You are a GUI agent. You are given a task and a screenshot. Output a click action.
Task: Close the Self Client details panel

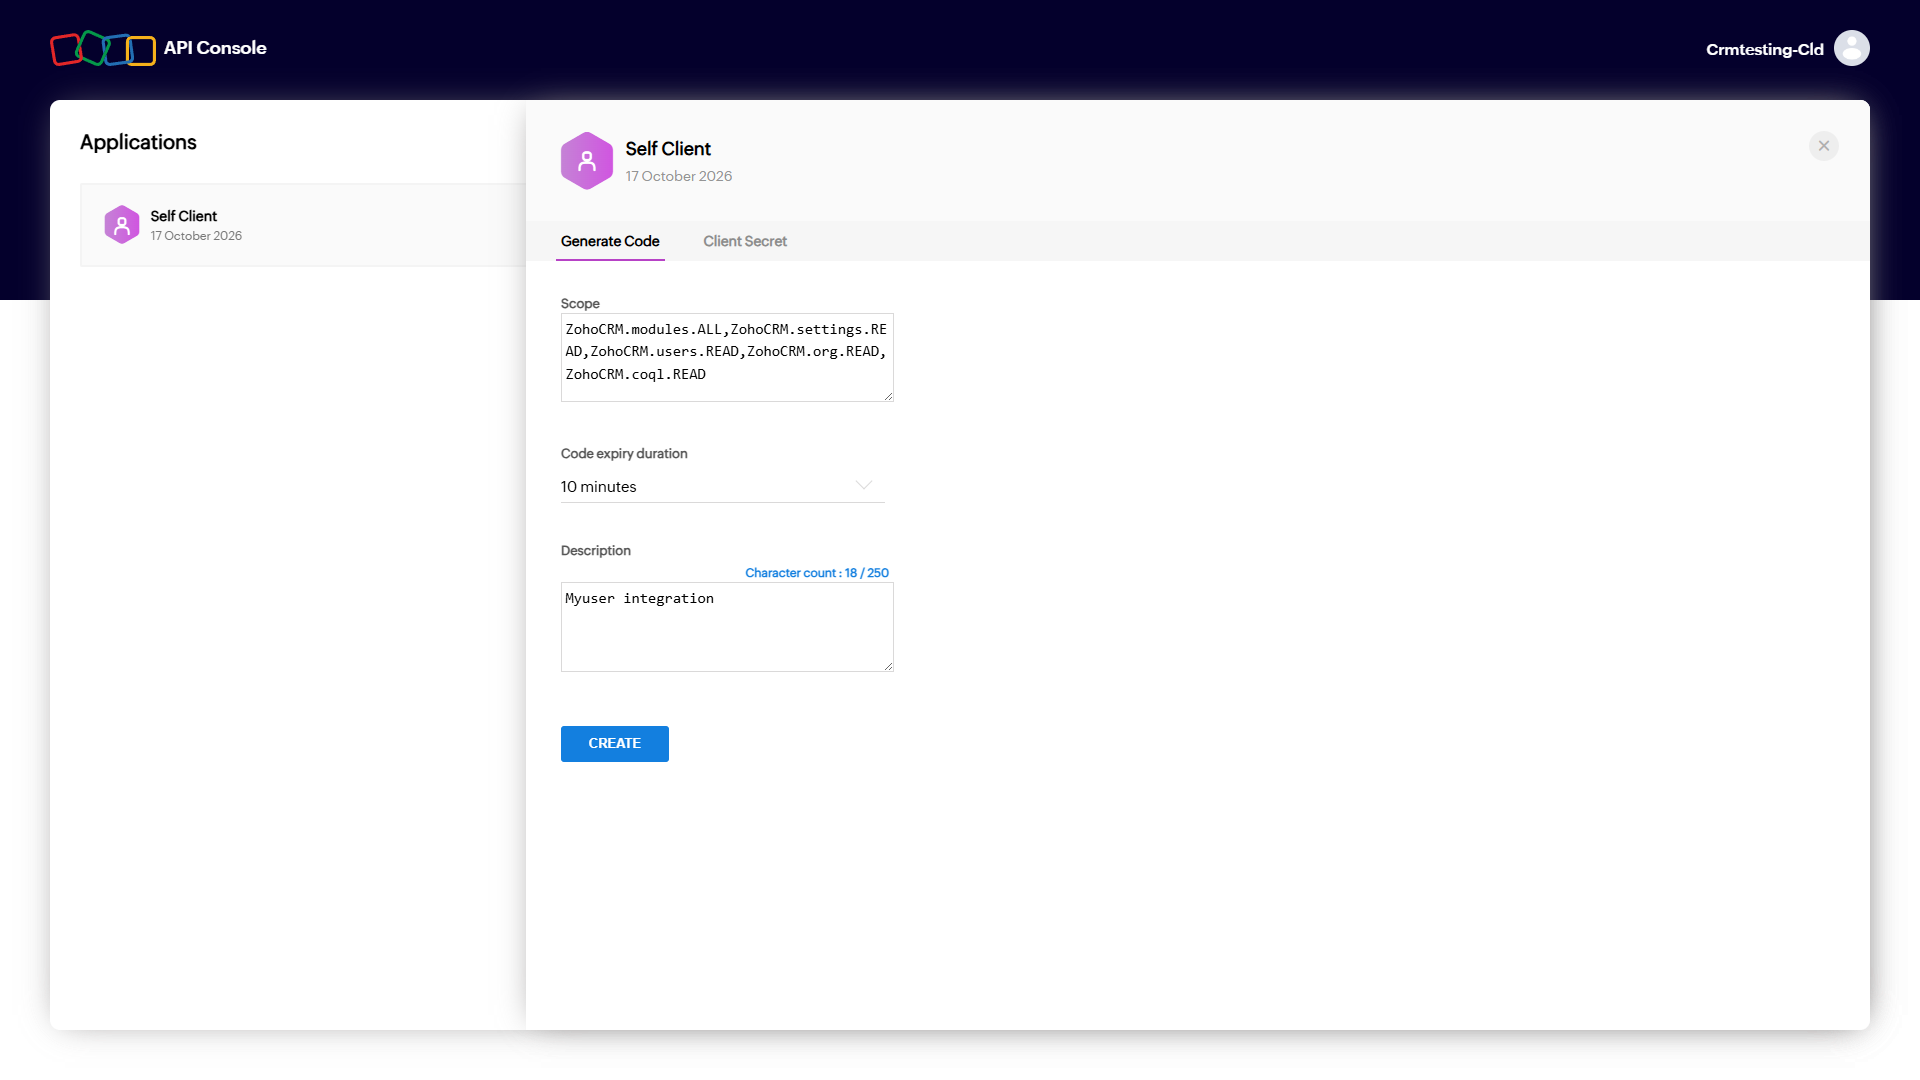click(1823, 146)
